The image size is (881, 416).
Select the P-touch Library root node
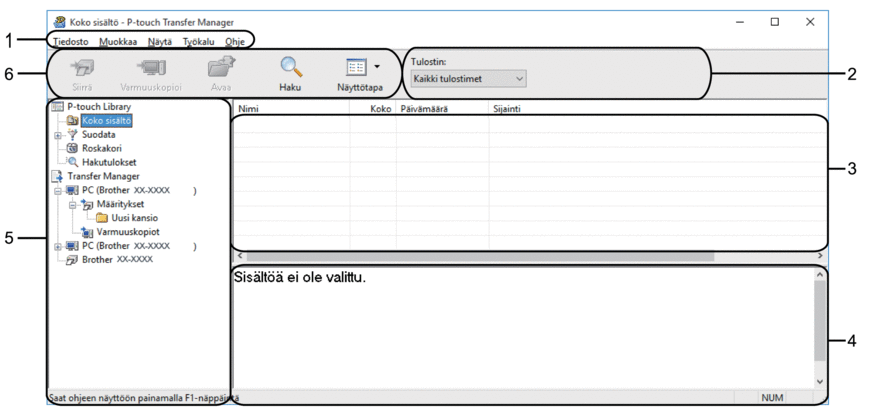pyautogui.click(x=99, y=106)
